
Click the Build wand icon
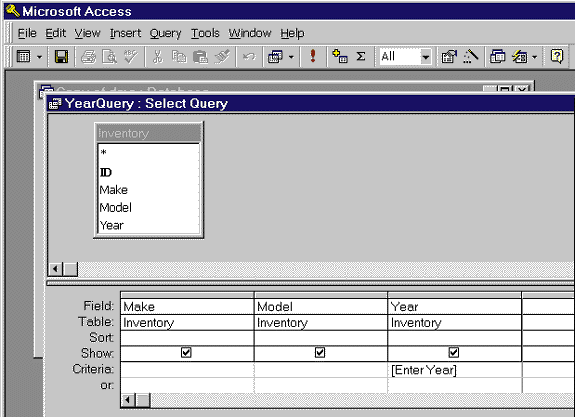471,56
